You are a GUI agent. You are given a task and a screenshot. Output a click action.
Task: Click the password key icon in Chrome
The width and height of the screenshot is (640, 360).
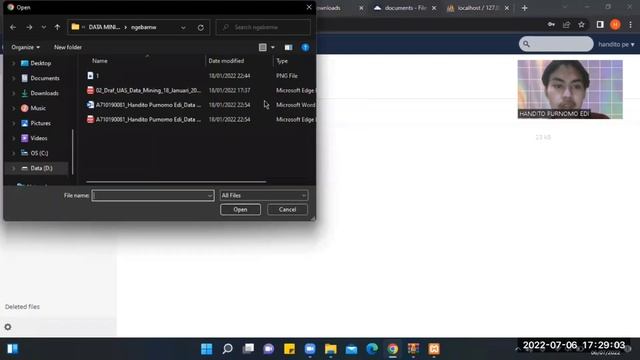[x=551, y=25]
